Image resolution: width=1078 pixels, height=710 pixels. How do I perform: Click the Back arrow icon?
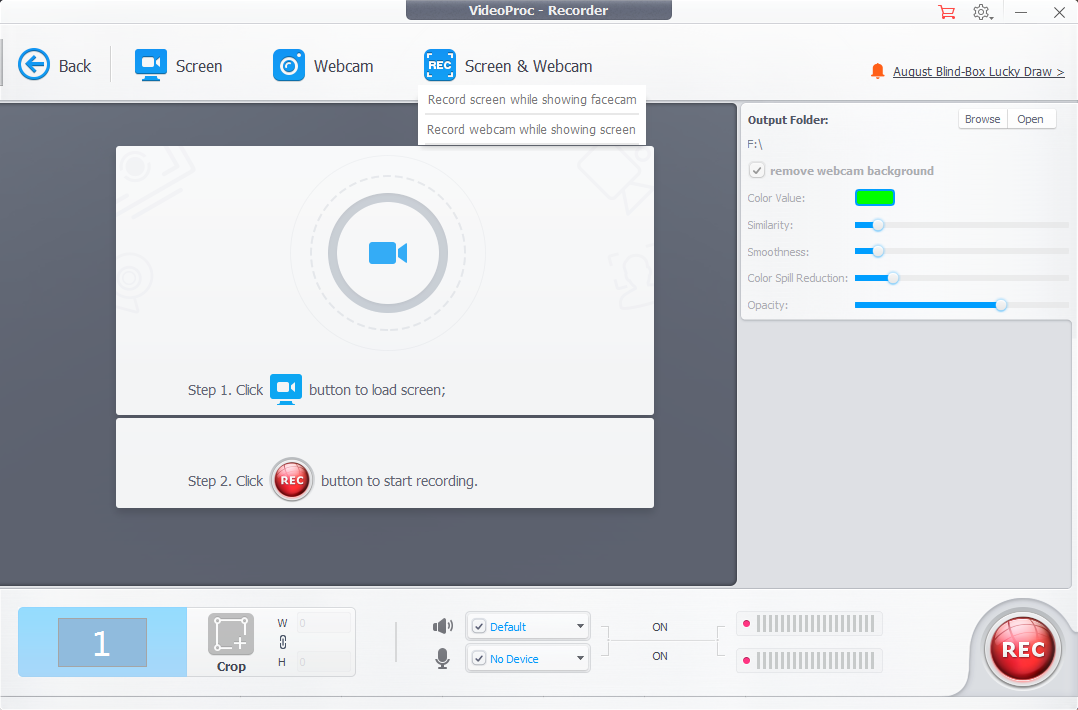(x=34, y=65)
